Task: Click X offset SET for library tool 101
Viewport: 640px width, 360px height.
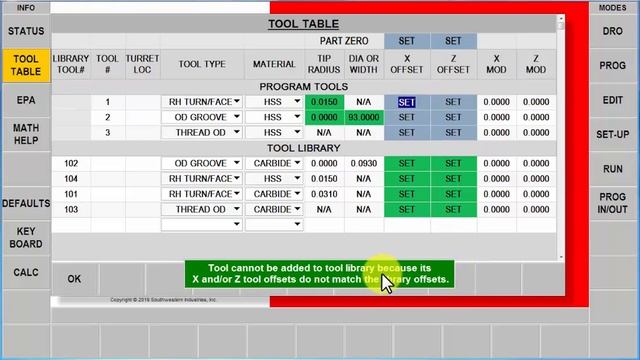Action: pyautogui.click(x=407, y=194)
